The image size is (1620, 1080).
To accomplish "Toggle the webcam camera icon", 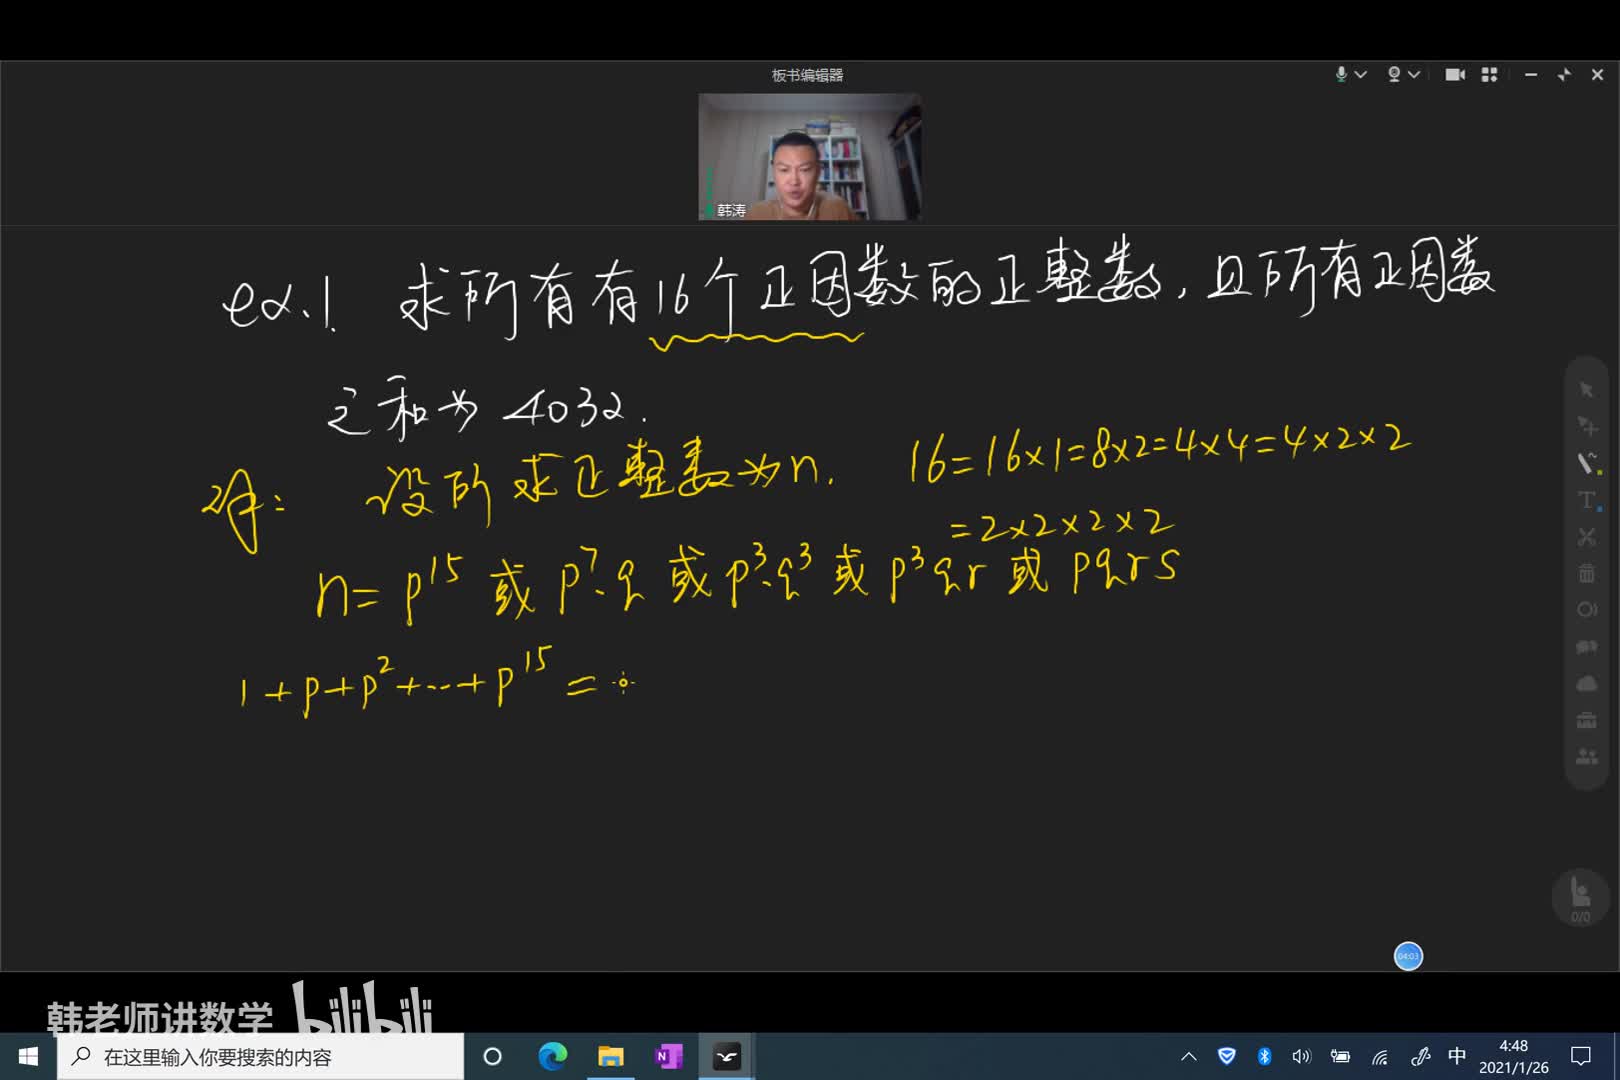I will coord(1394,75).
